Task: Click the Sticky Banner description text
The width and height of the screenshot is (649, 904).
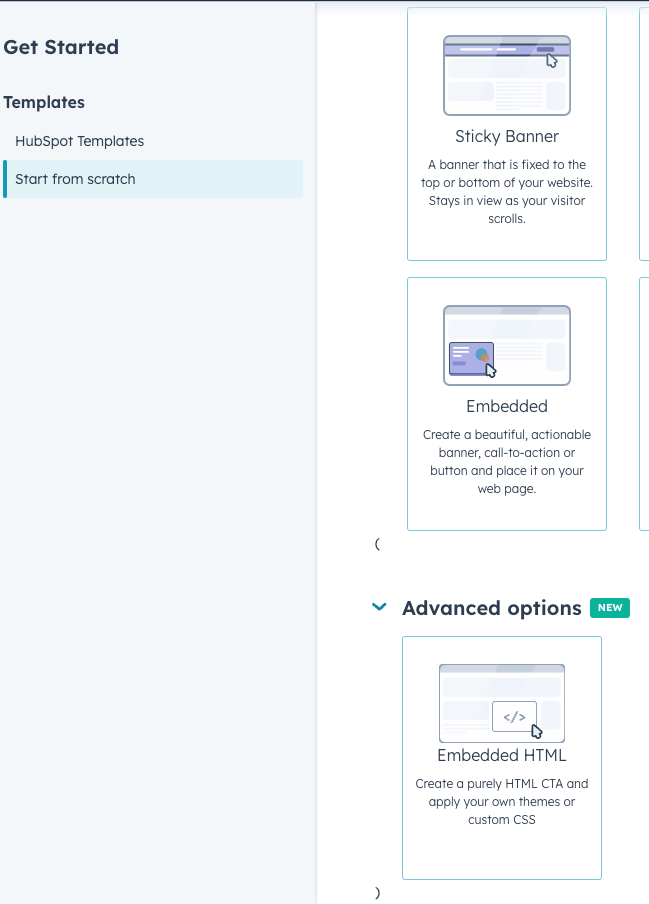Action: coord(506,191)
